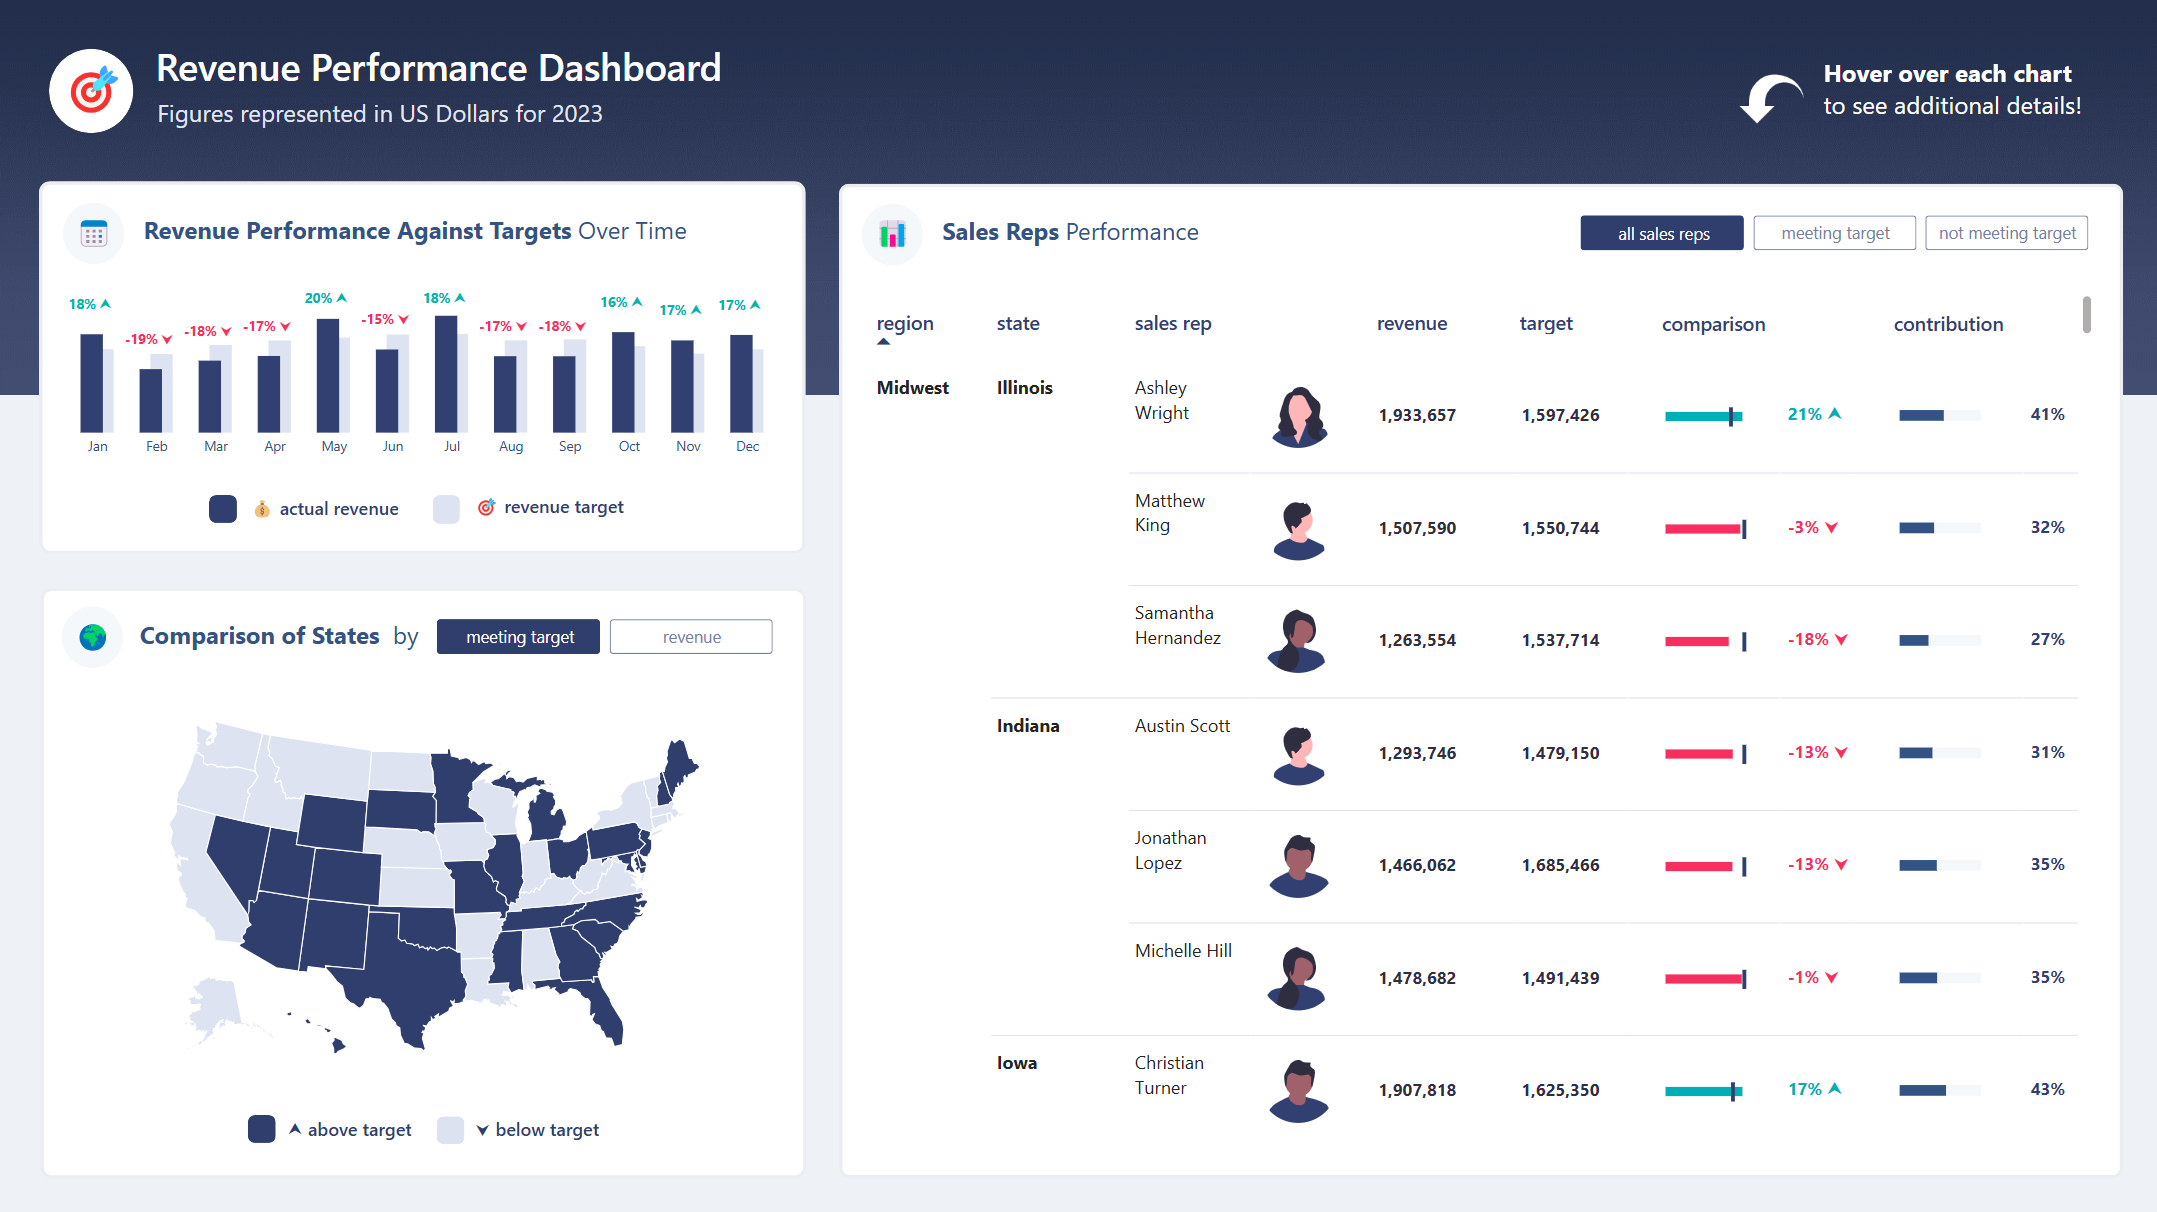Sort by the contribution column header
Viewport: 2157px width, 1212px height.
point(1947,324)
